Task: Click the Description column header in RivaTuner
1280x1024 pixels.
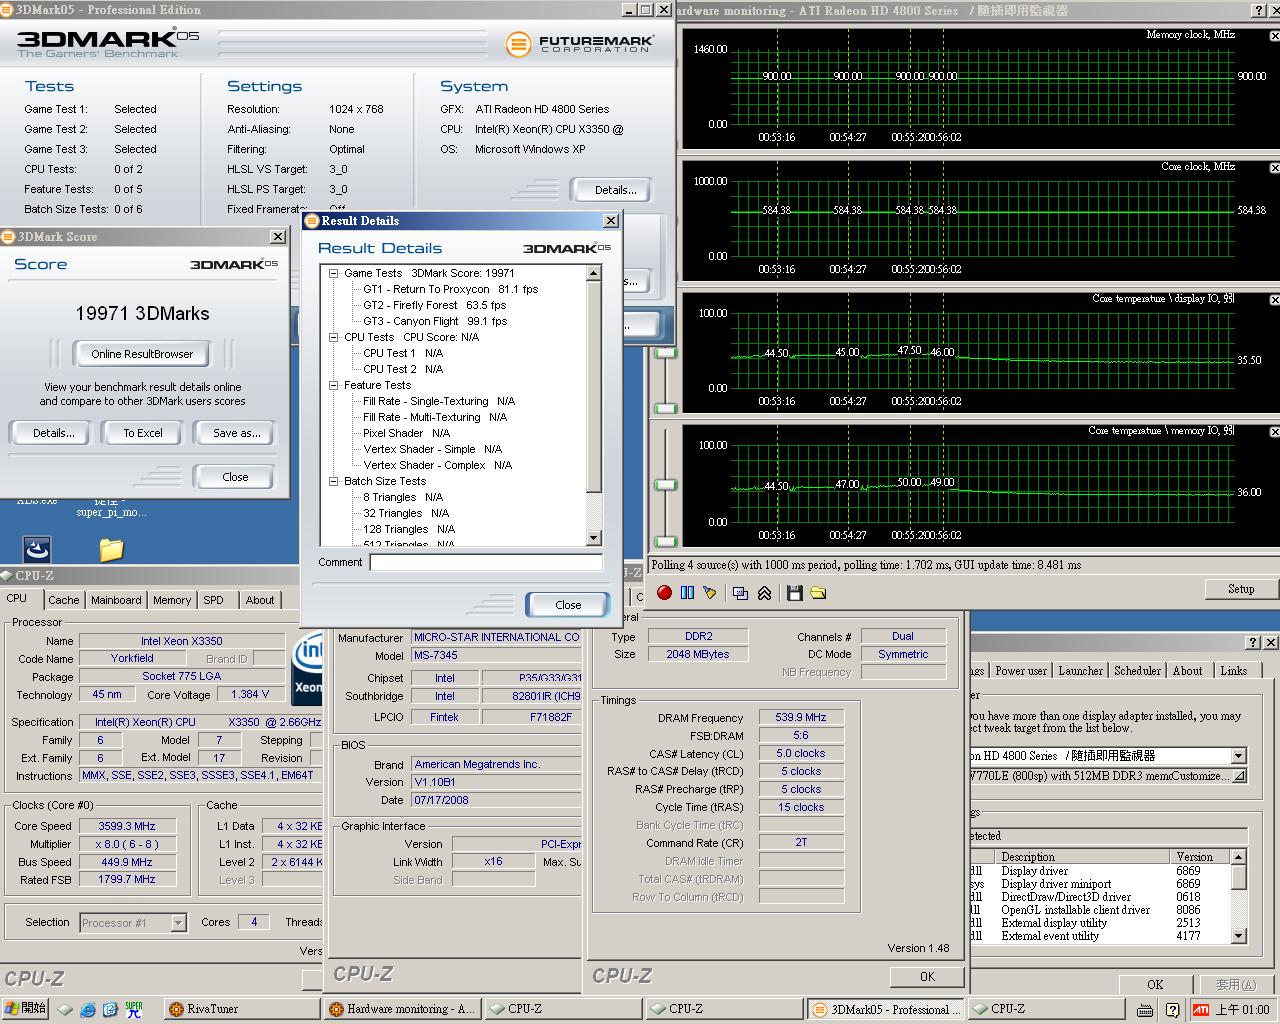Action: [x=1084, y=857]
